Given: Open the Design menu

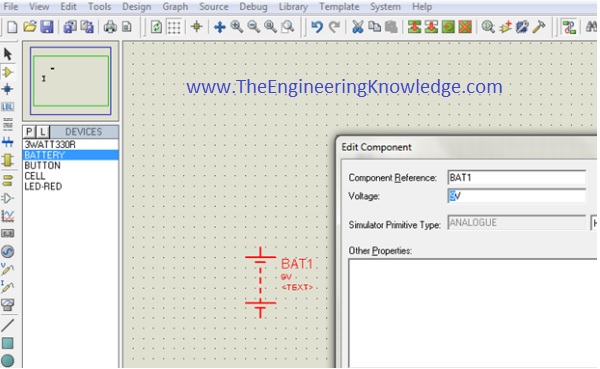Looking at the screenshot, I should point(136,7).
